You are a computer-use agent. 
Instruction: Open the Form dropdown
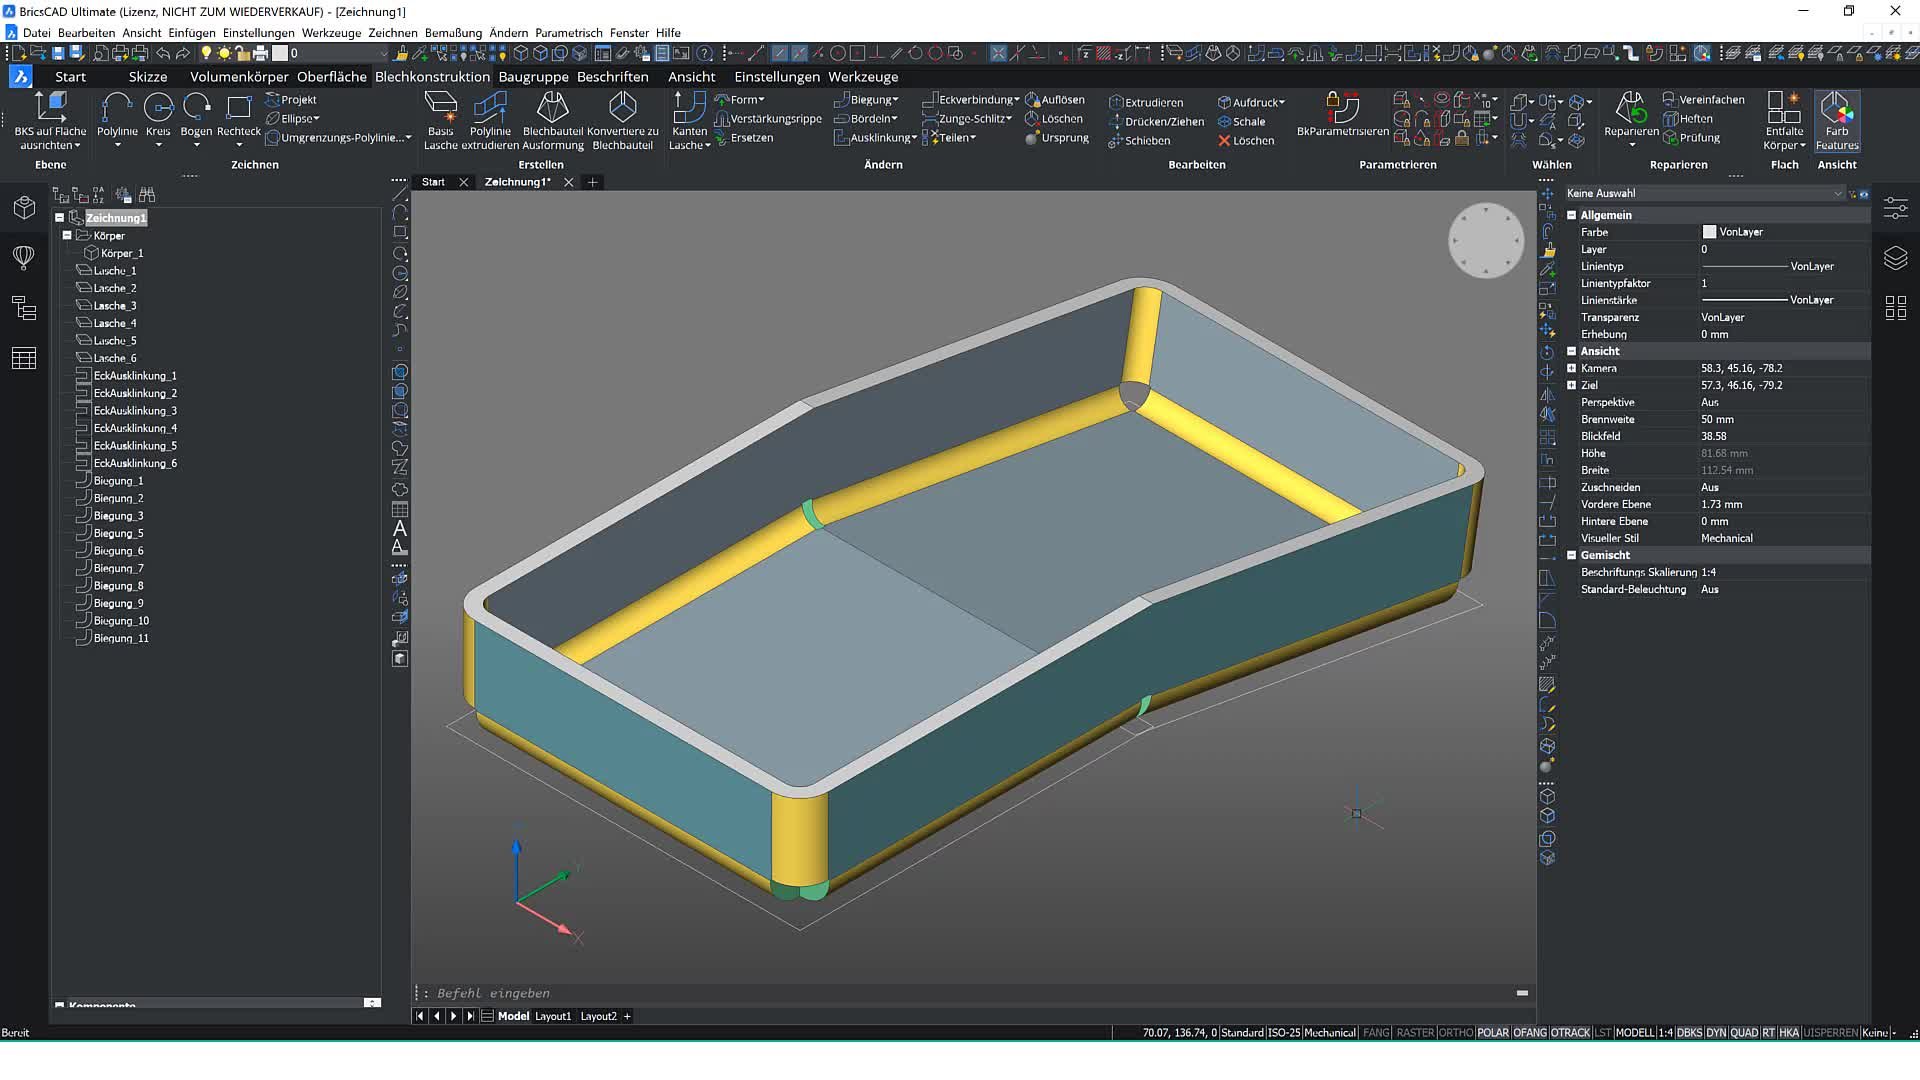click(x=740, y=100)
